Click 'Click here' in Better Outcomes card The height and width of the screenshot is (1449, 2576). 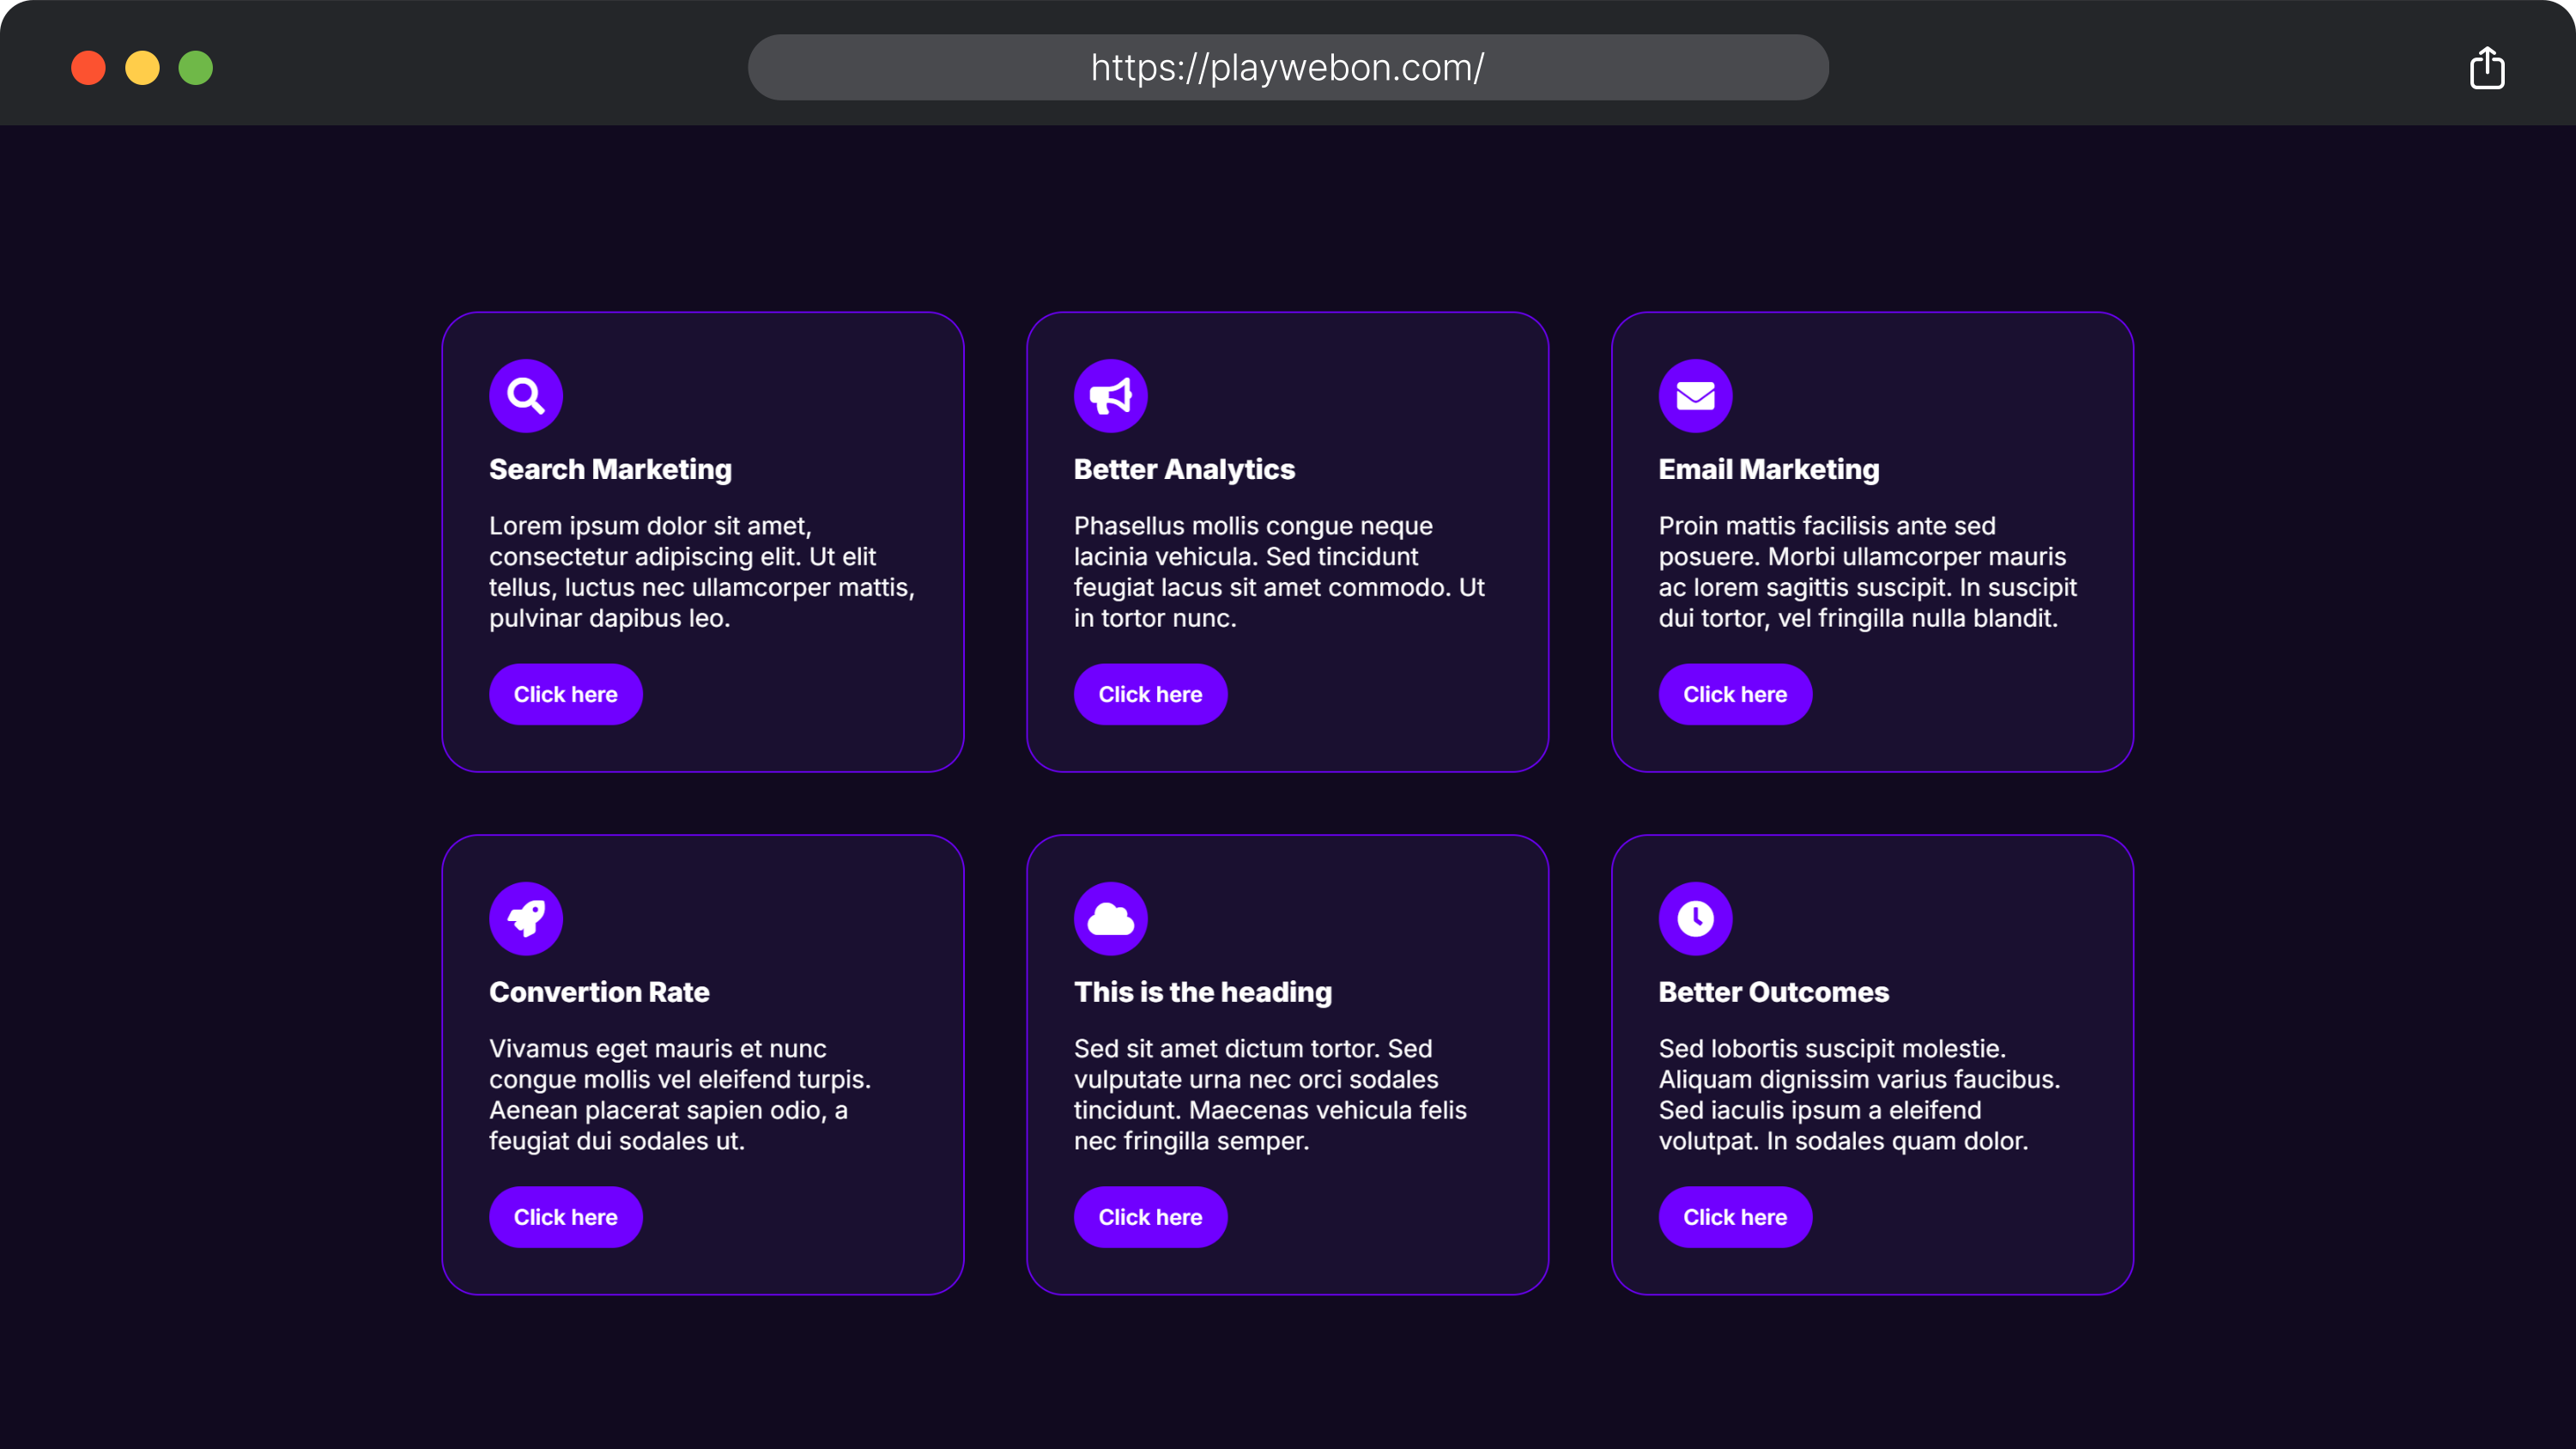pyautogui.click(x=1736, y=1217)
